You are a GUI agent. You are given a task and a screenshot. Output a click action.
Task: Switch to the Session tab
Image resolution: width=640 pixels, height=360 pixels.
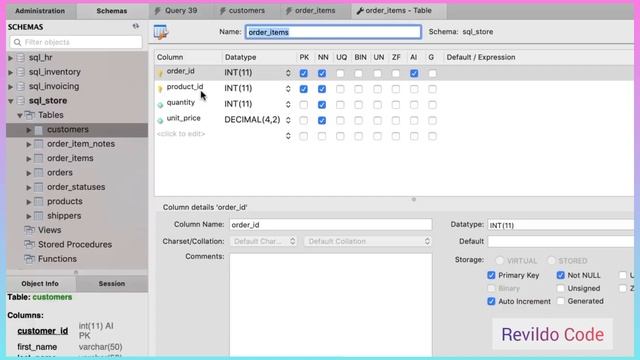112,284
